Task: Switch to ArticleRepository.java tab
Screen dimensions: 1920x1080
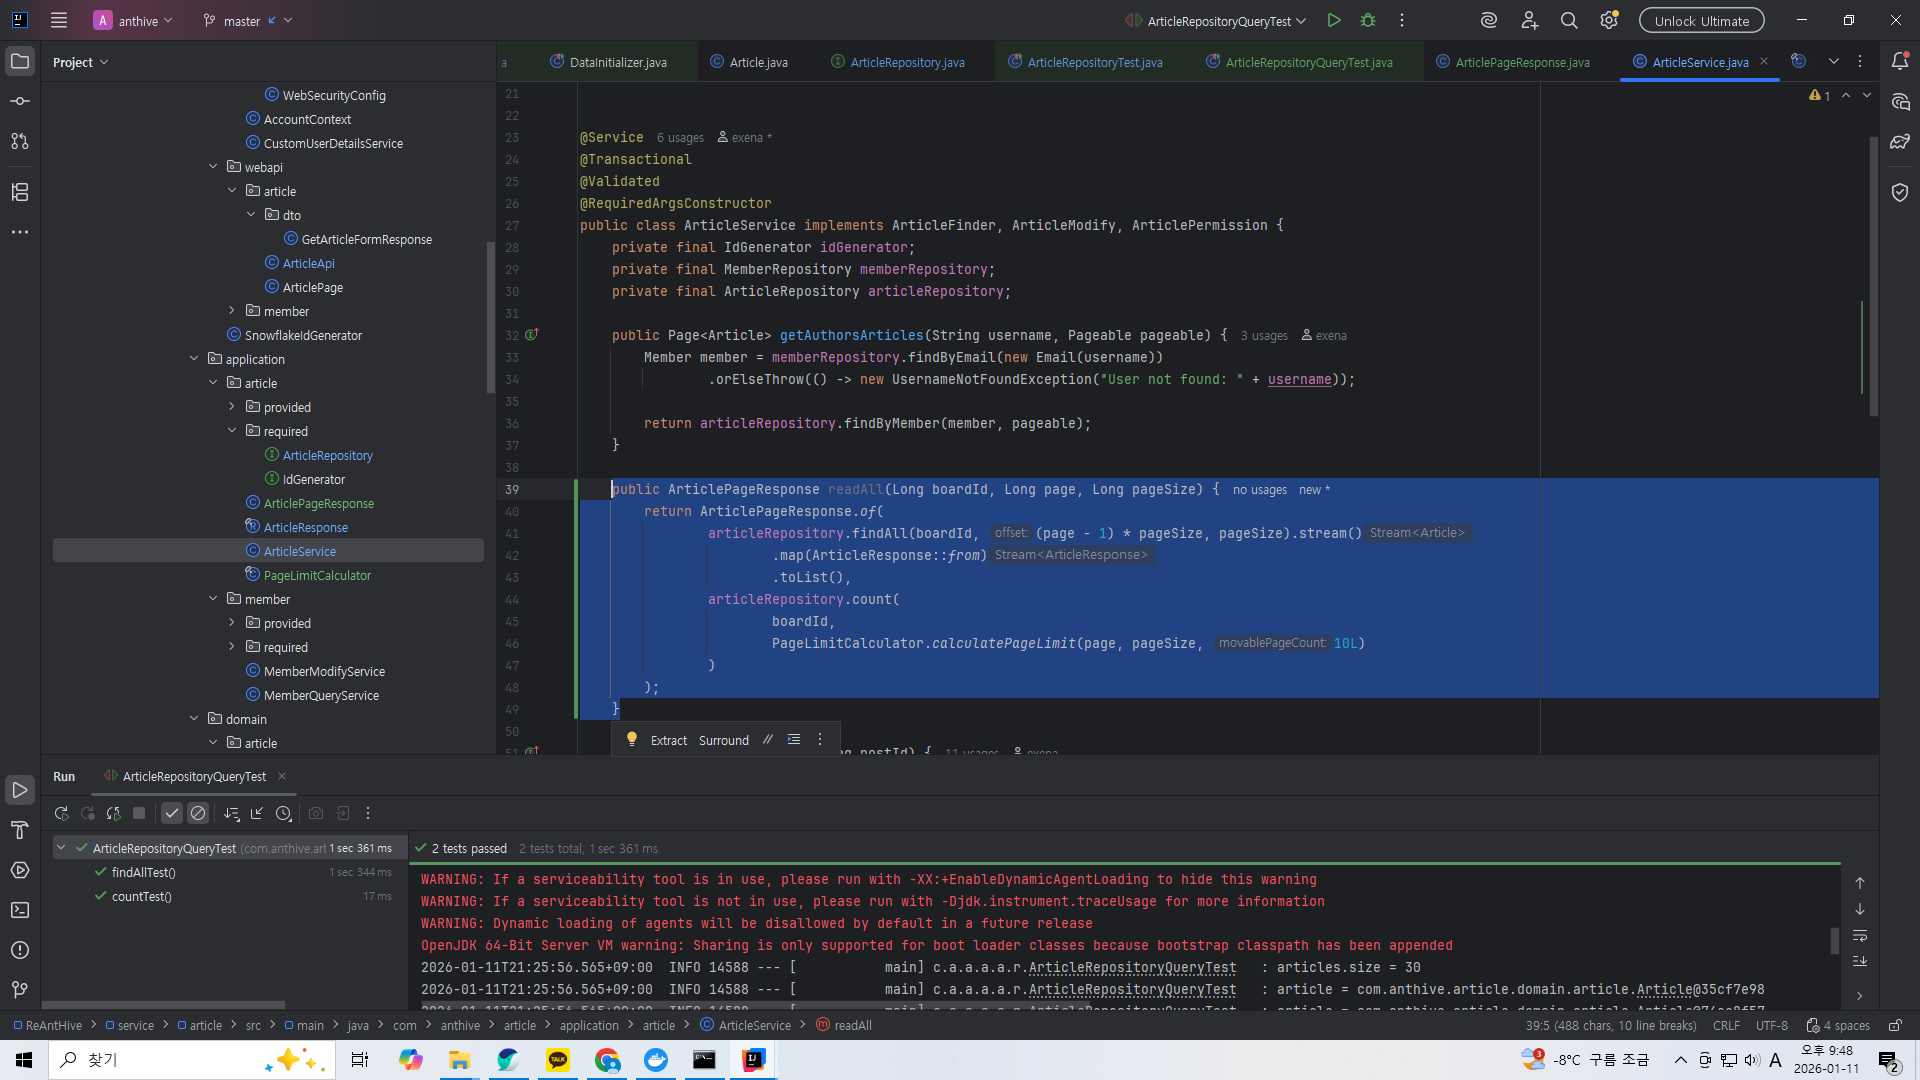Action: 906,62
